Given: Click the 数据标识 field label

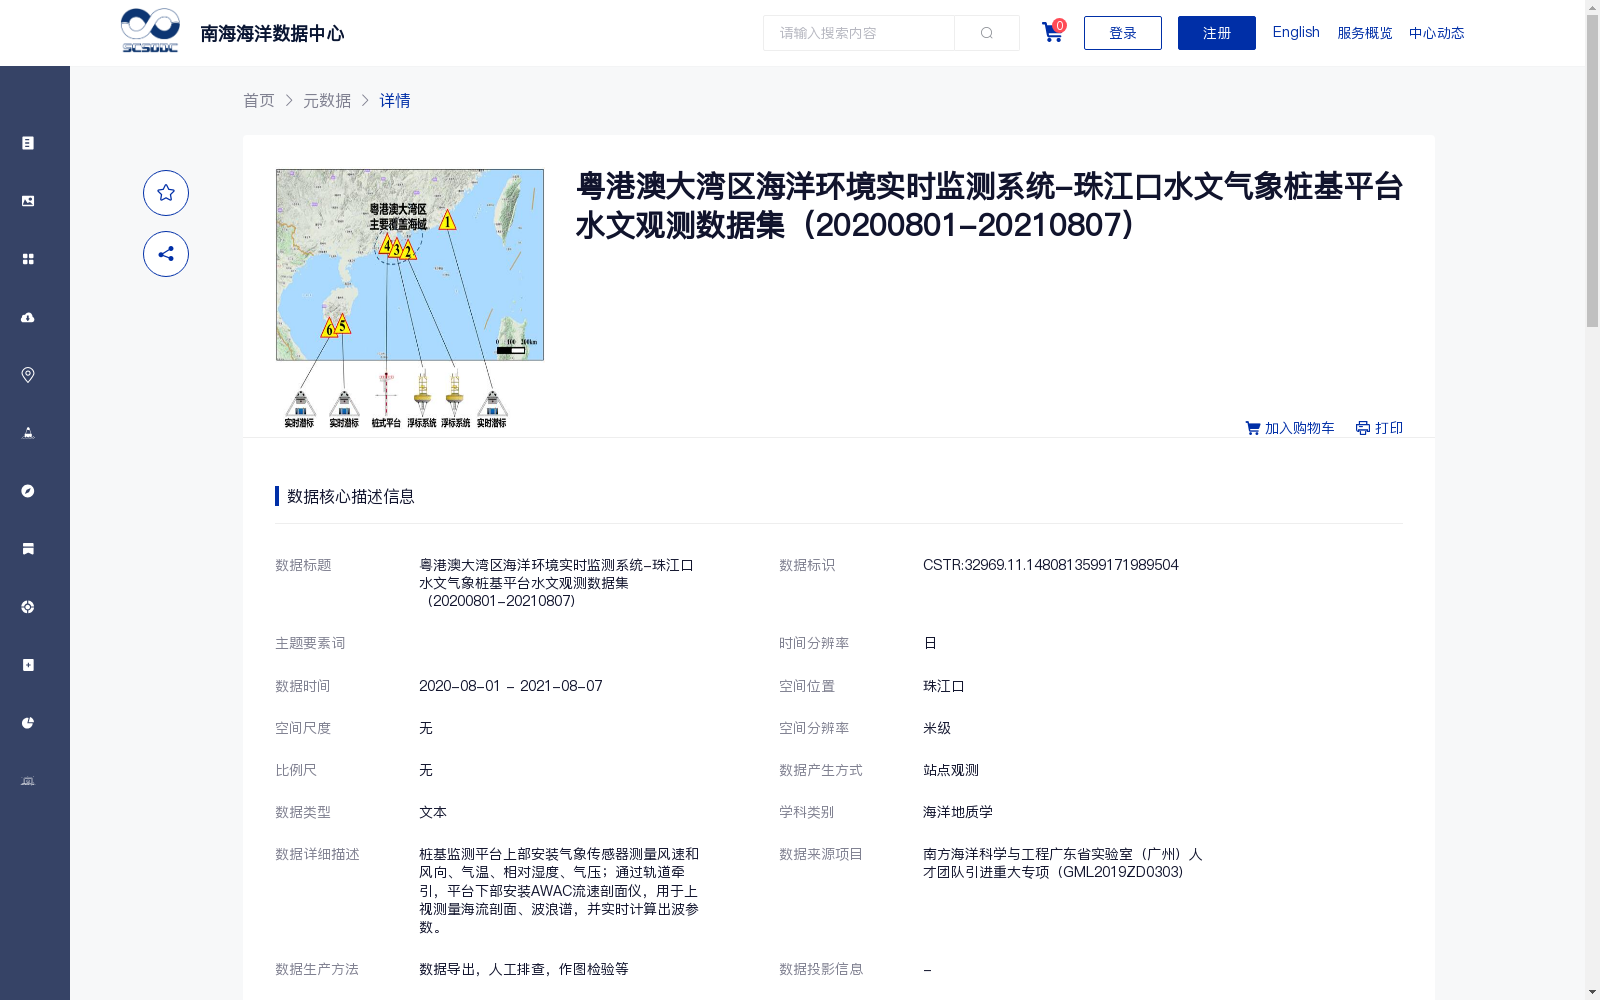Looking at the screenshot, I should click(x=807, y=565).
